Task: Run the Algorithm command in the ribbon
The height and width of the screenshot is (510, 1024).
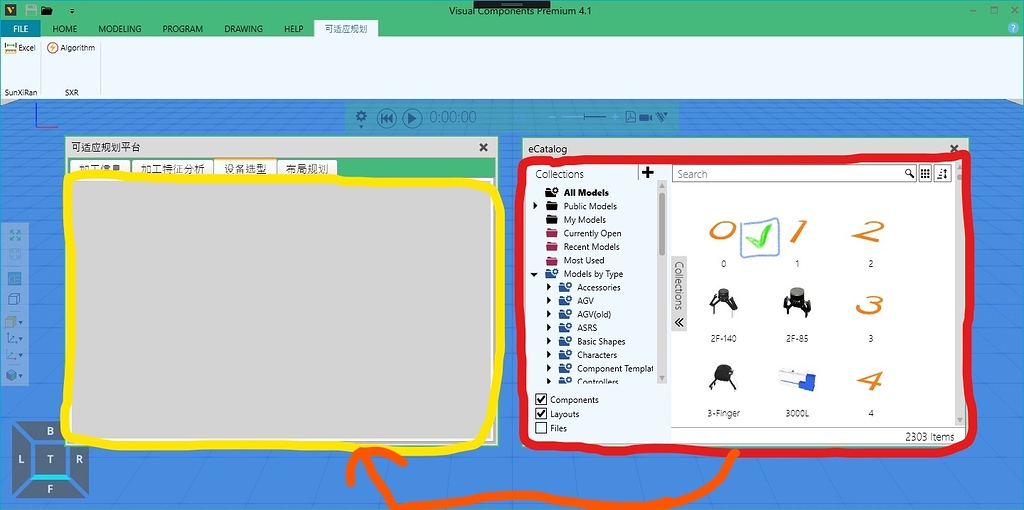Action: click(x=71, y=48)
